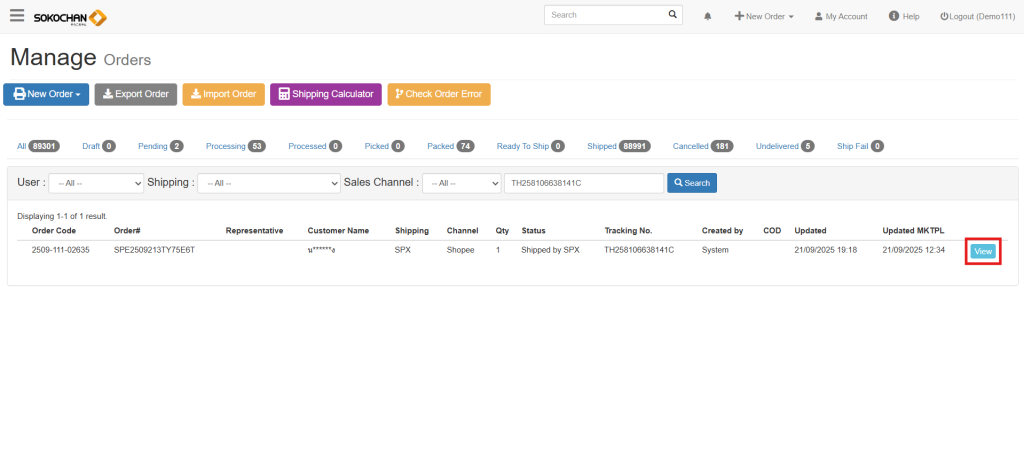The width and height of the screenshot is (1024, 463).
Task: Click the magnifier icon in top search
Action: [x=673, y=16]
